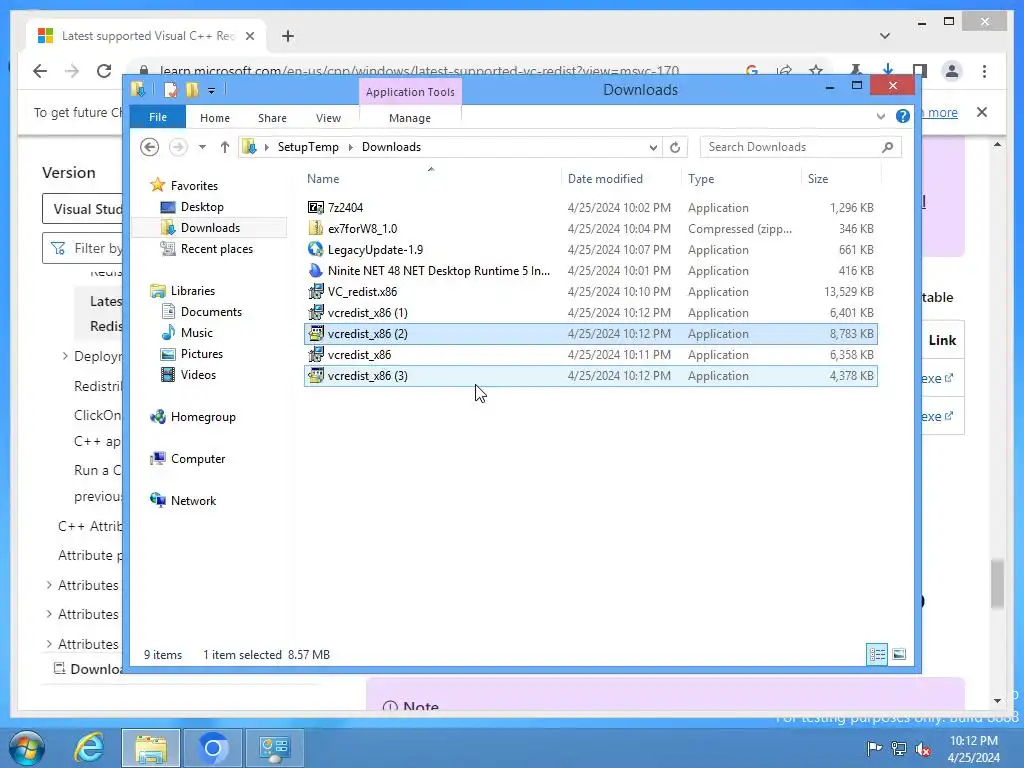The height and width of the screenshot is (768, 1024).
Task: Select vcredist_x86 (1) file icon
Action: [x=315, y=312]
